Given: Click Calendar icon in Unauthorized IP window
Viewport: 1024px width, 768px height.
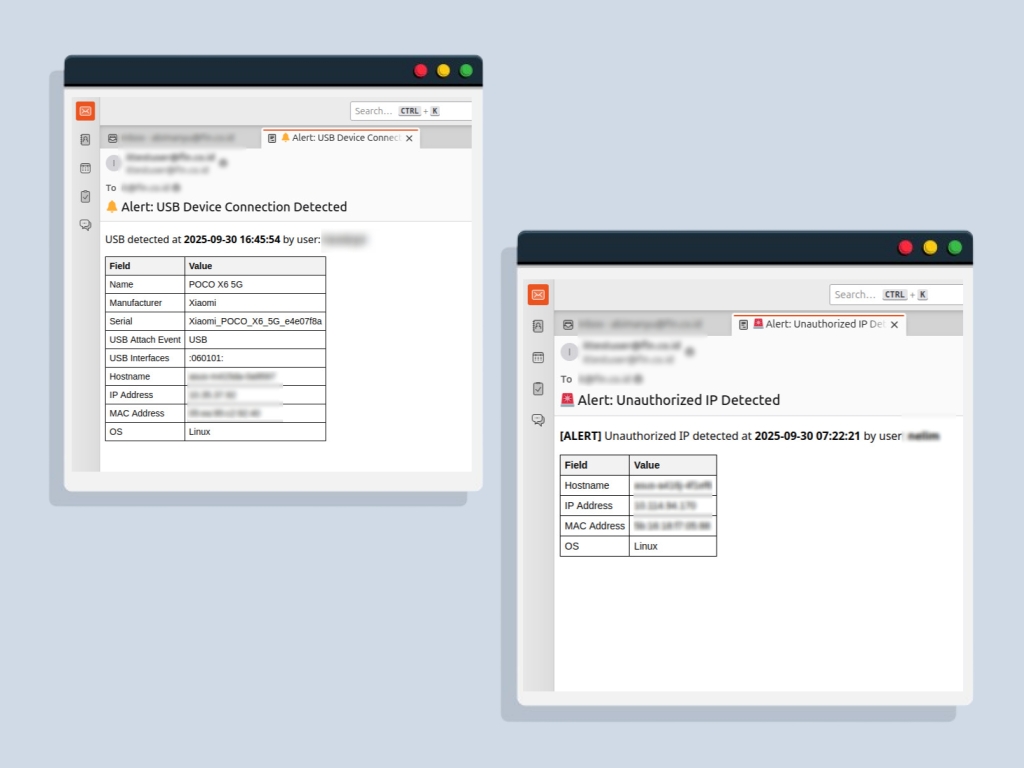Looking at the screenshot, I should click(x=538, y=357).
